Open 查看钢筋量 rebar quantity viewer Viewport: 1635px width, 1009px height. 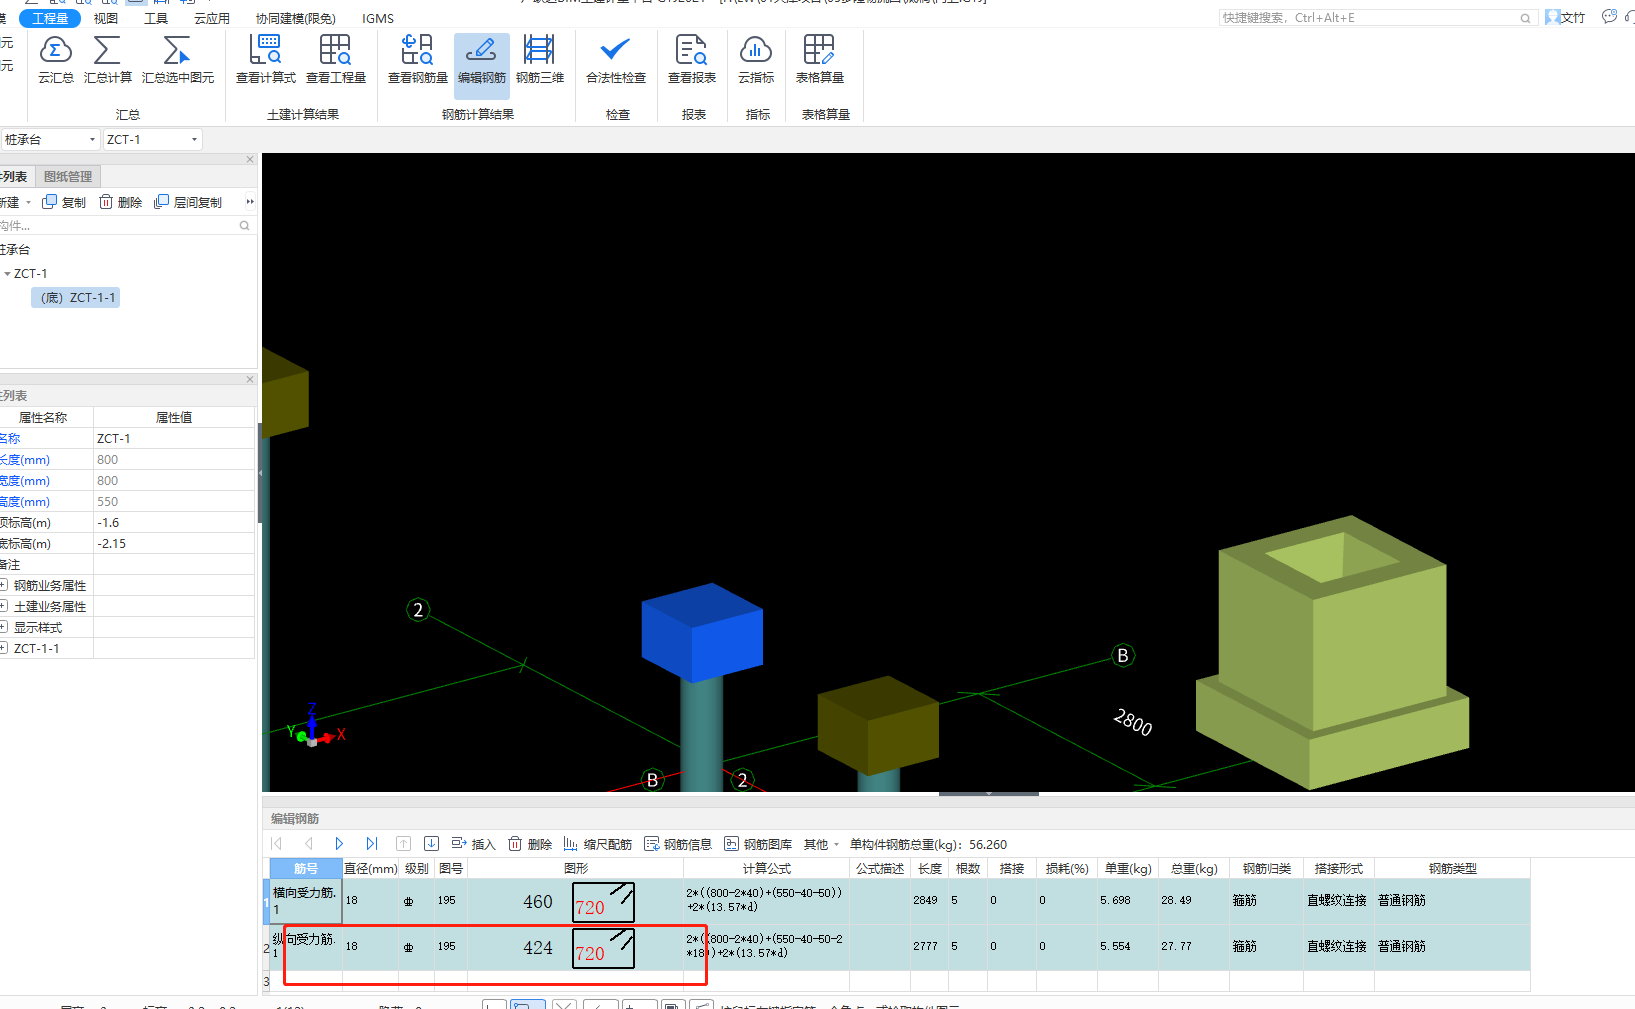pos(418,60)
